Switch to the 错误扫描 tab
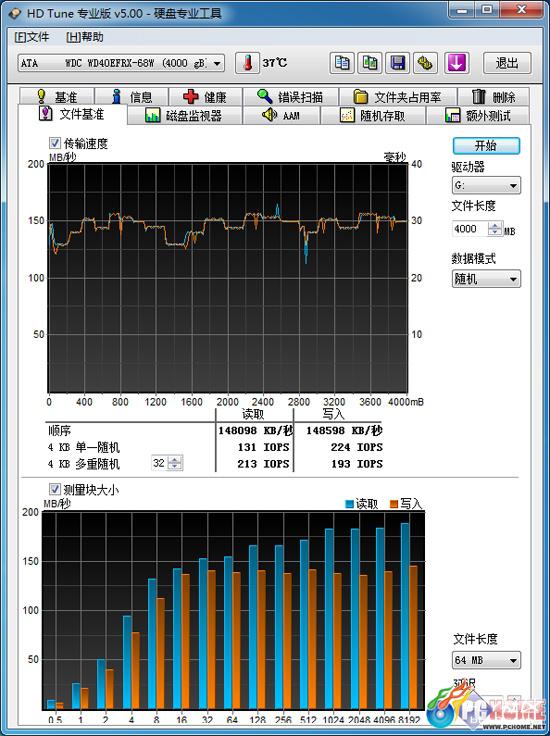 290,97
